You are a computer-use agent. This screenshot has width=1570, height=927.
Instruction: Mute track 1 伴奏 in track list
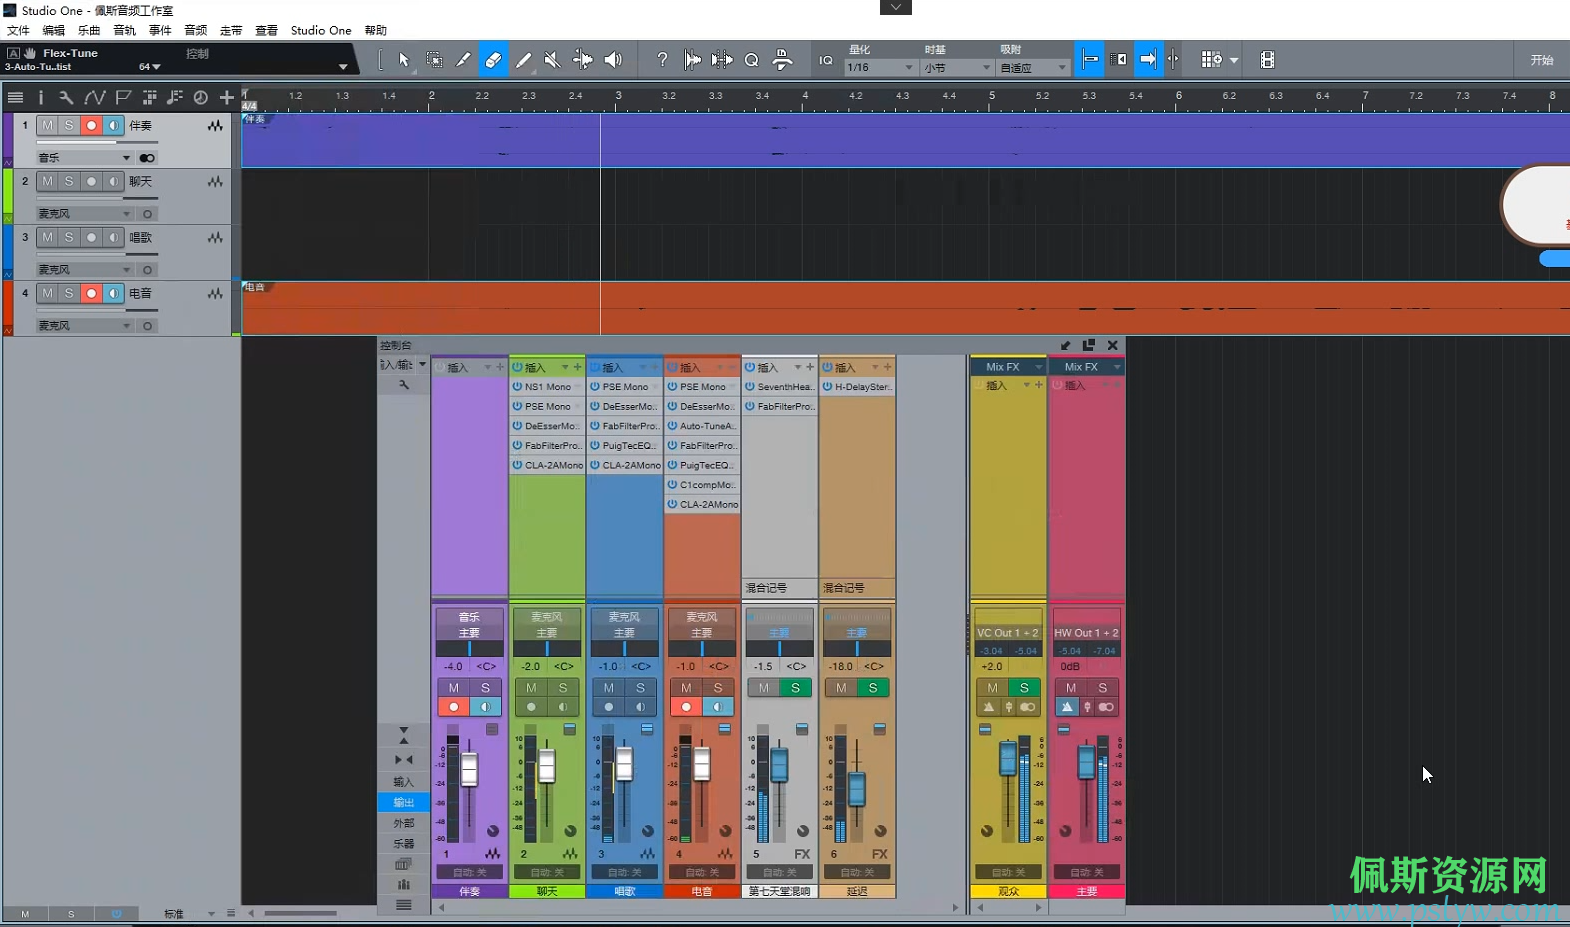pos(47,125)
